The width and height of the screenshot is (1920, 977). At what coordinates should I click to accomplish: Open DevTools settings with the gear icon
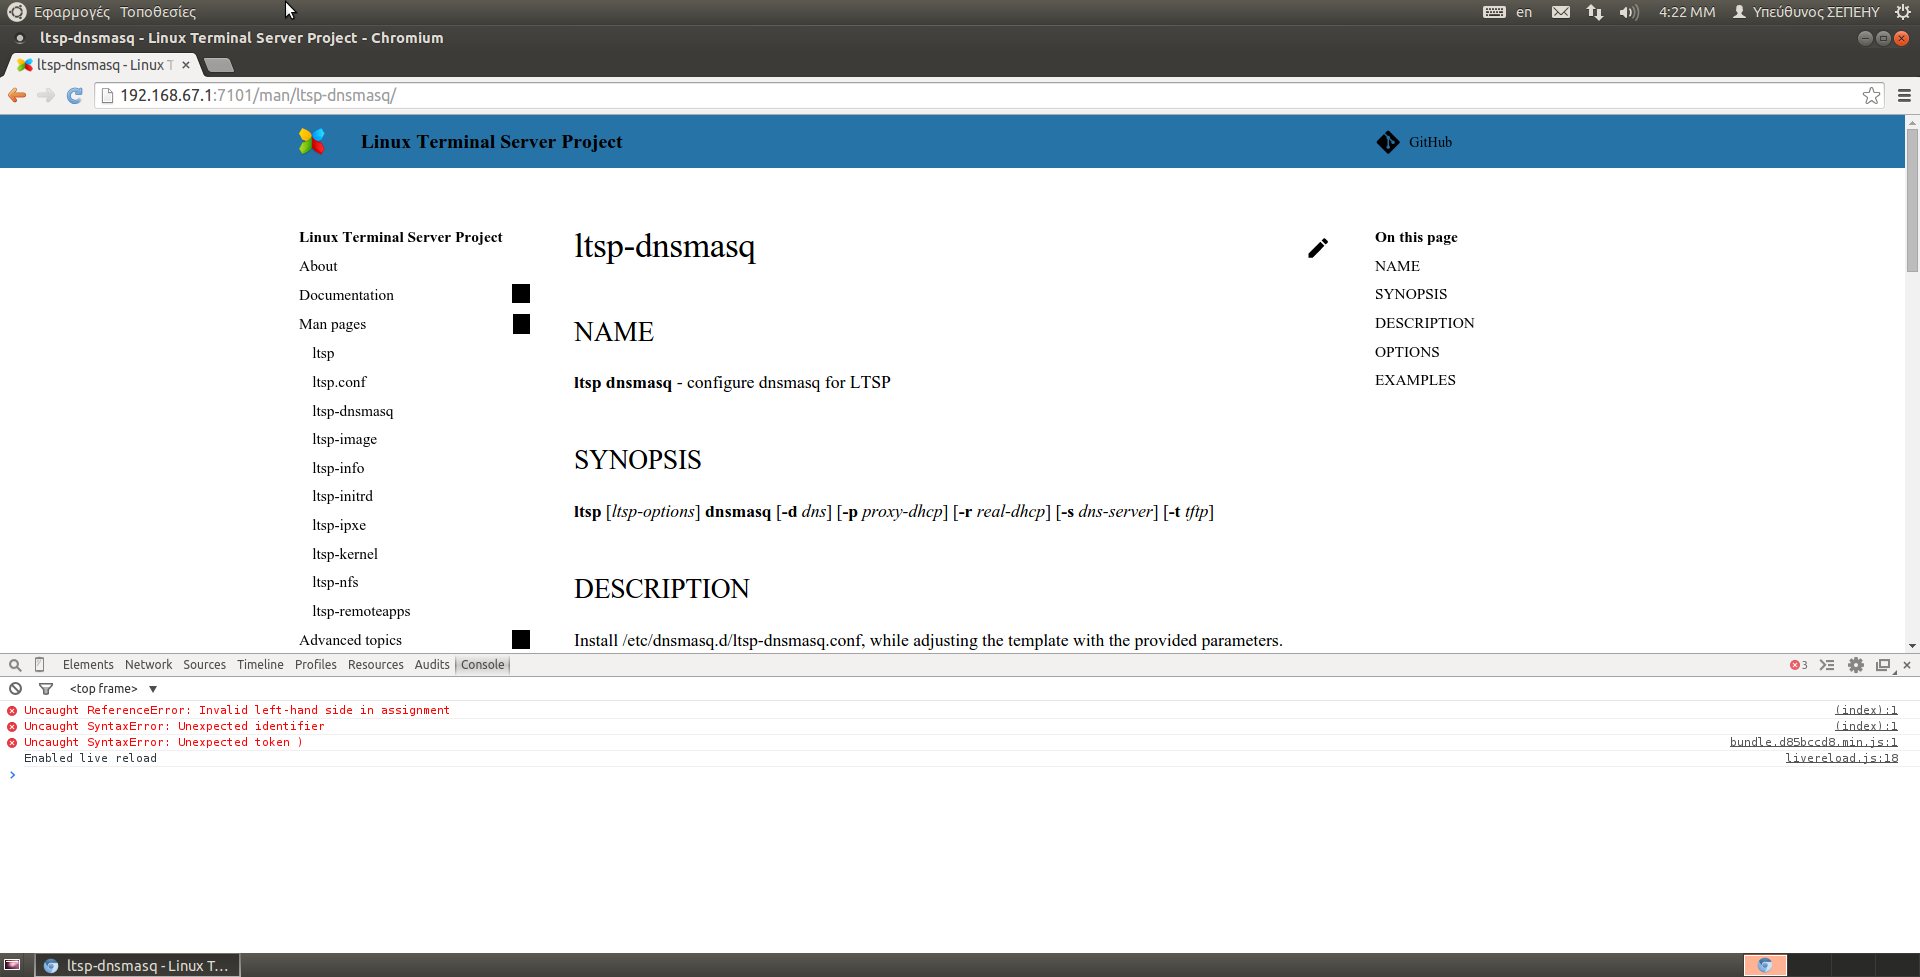click(x=1856, y=664)
